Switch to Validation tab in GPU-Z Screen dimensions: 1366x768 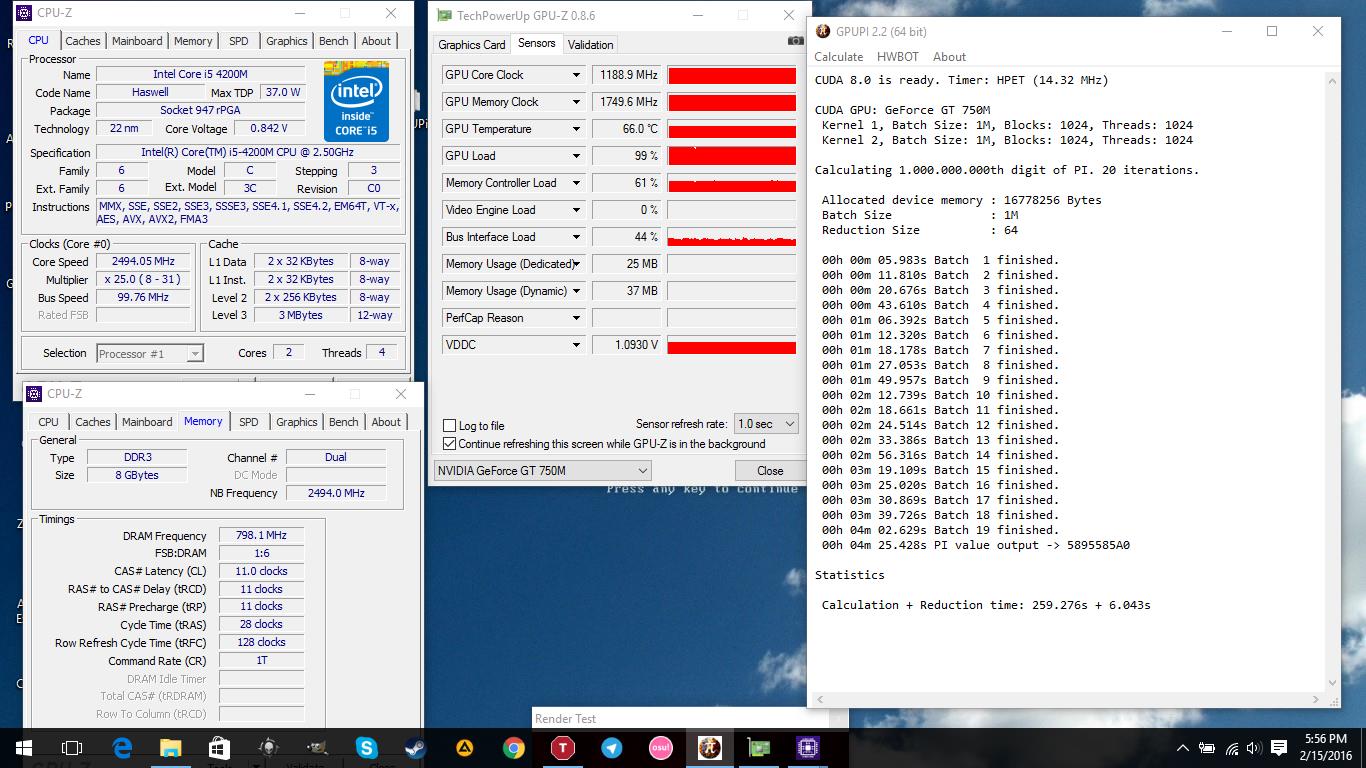[x=591, y=45]
